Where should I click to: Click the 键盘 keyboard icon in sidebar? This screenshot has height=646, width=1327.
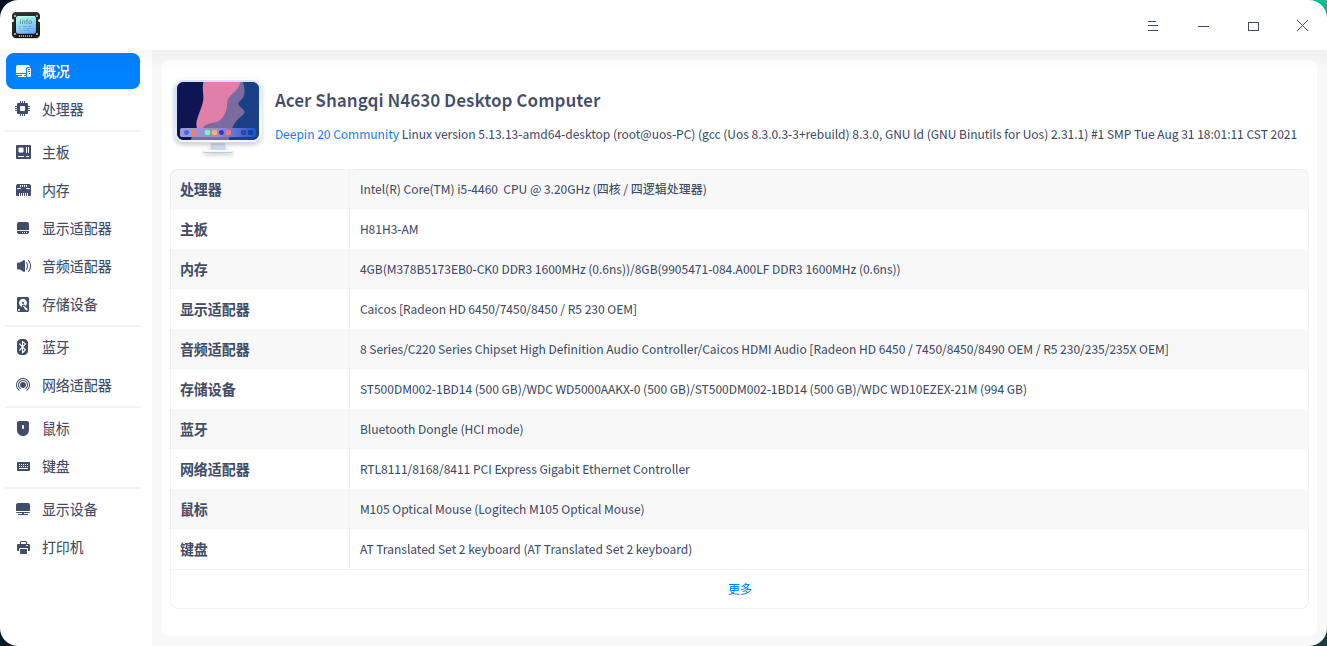(23, 466)
